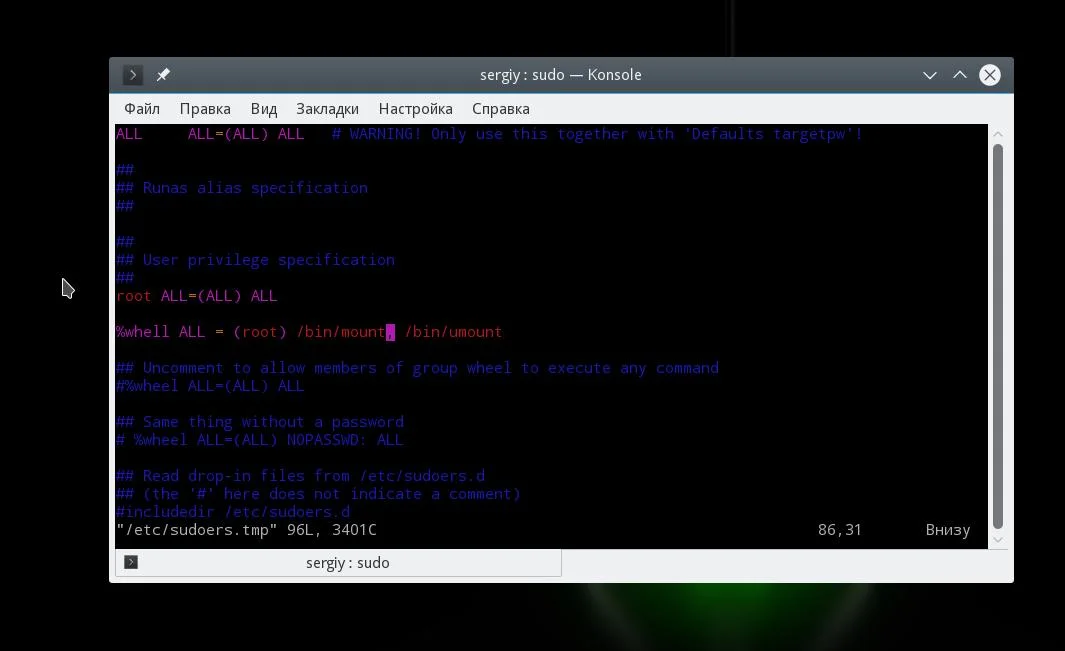This screenshot has height=651, width=1065.
Task: Click the scrollbar up arrow
Action: [998, 134]
